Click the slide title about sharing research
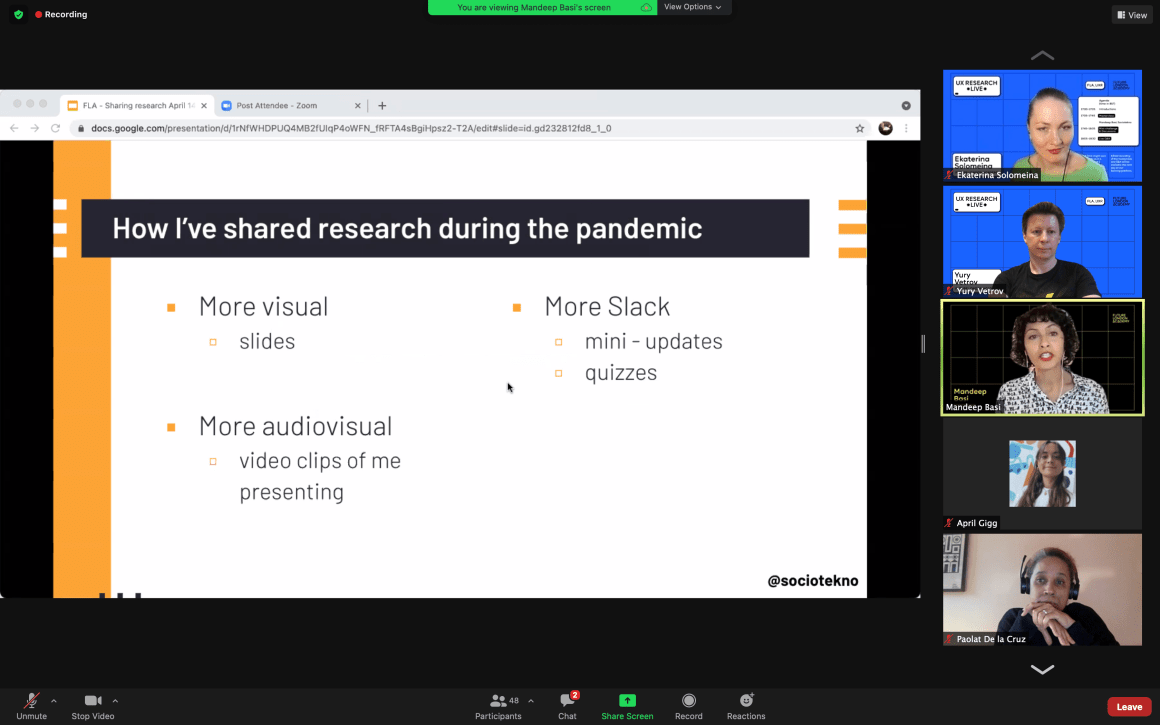 coord(407,228)
